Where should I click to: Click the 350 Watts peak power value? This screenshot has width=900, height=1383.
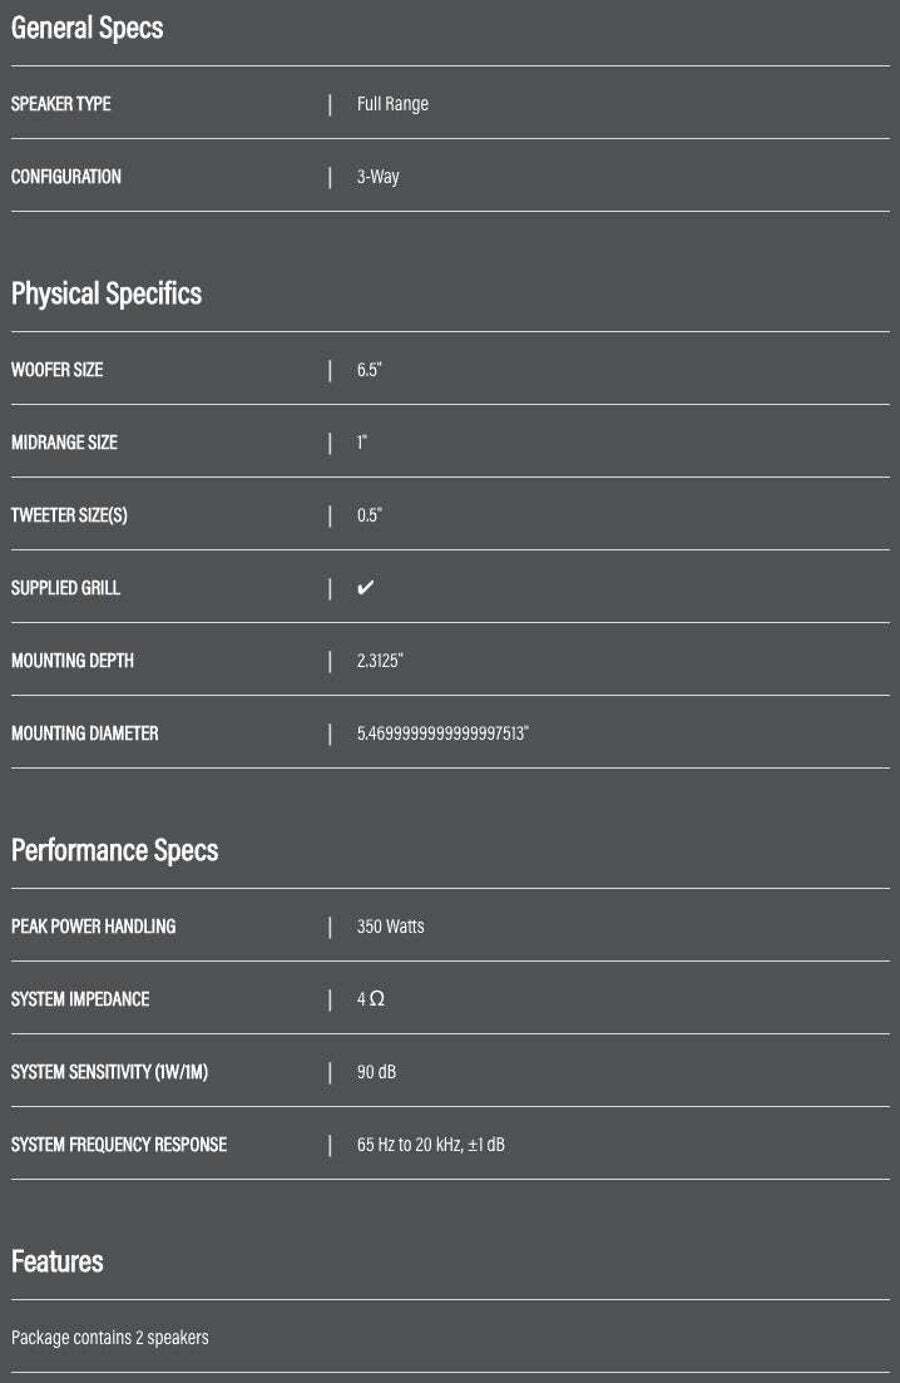[x=391, y=926]
